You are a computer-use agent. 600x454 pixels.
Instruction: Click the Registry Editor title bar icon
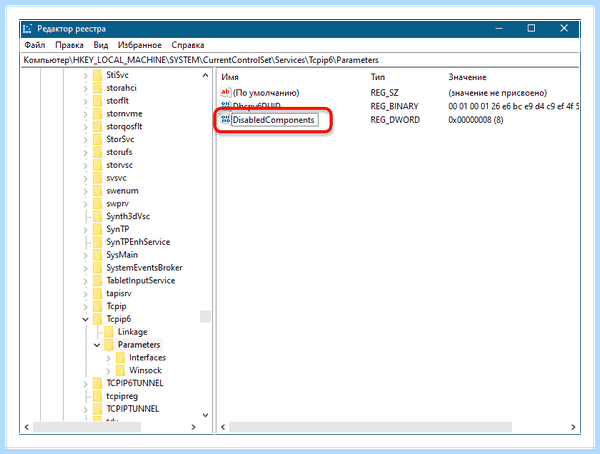27,29
